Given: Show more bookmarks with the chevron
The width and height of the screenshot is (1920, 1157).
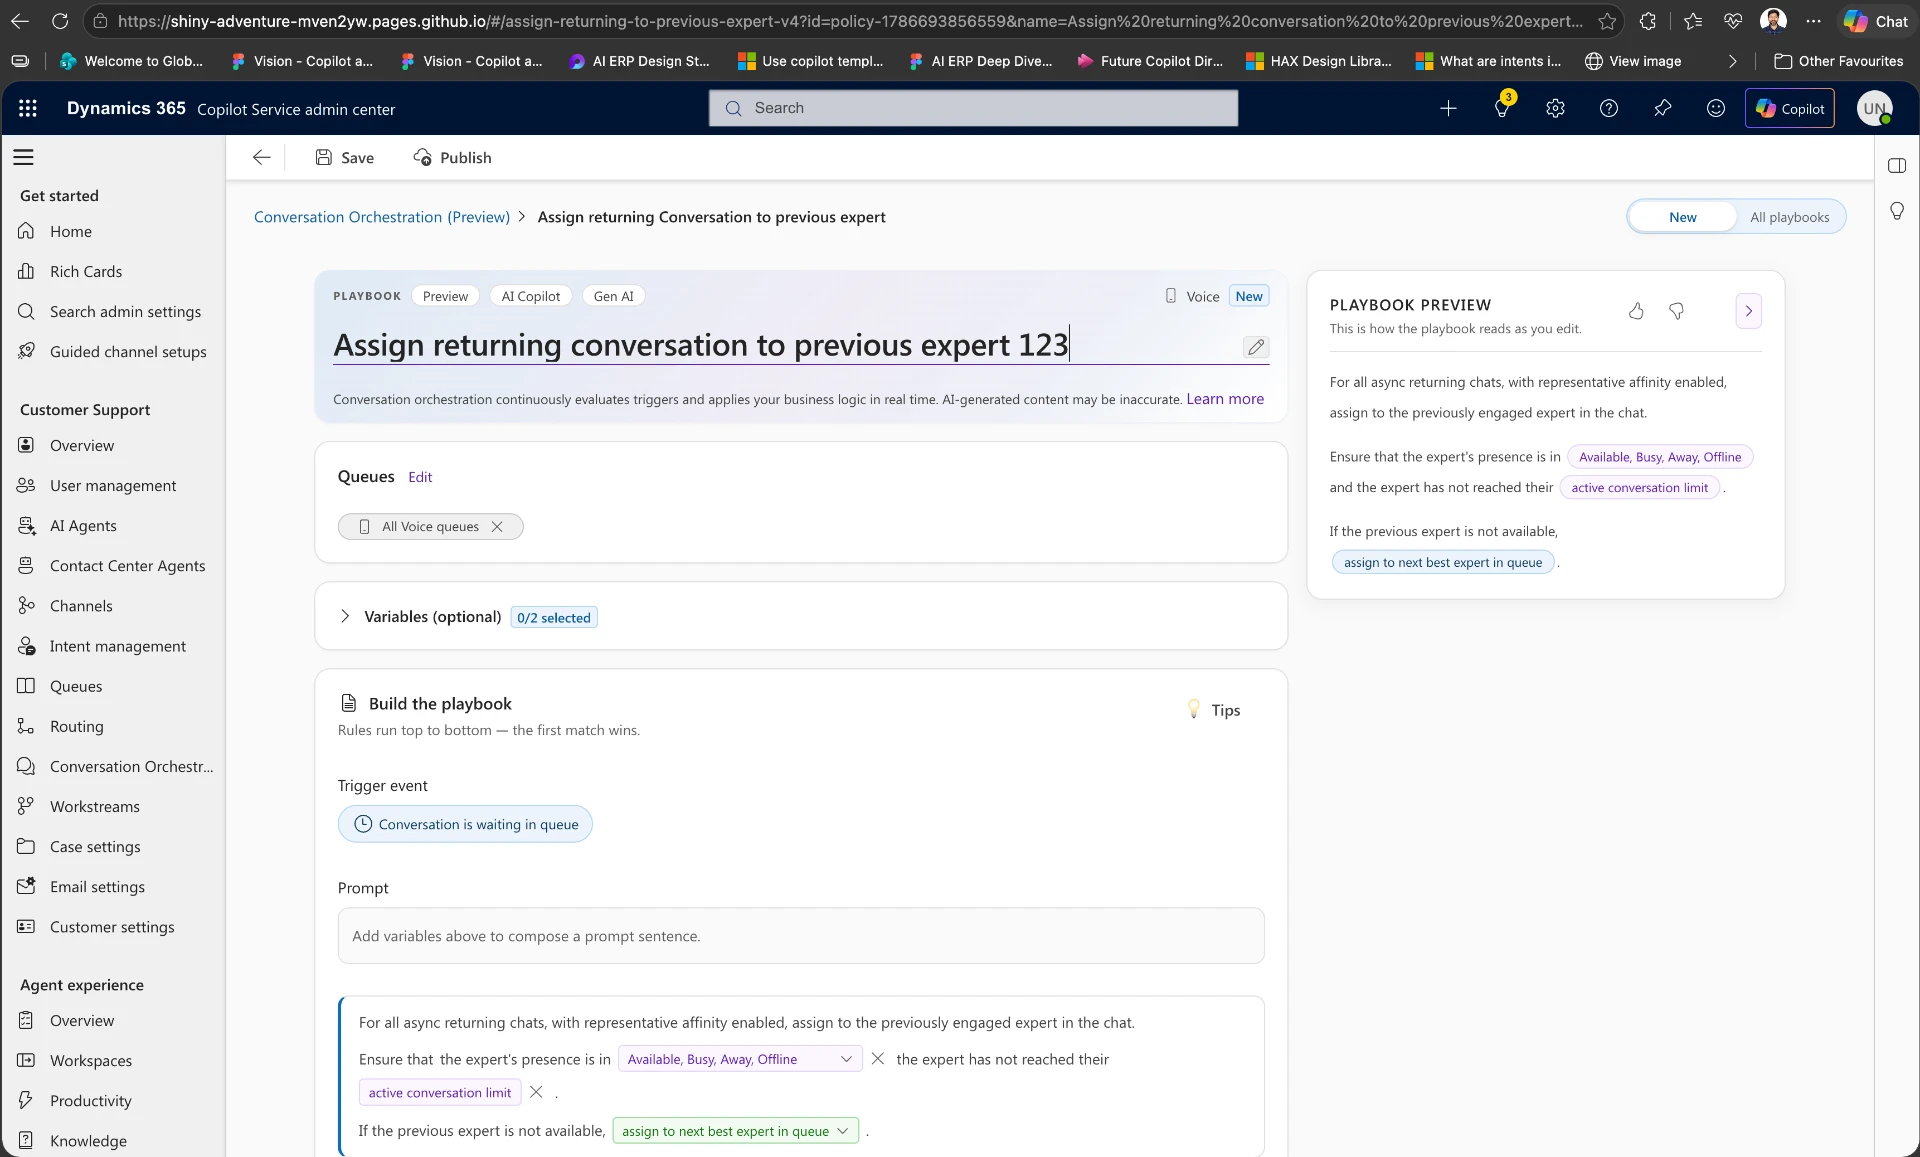Looking at the screenshot, I should [1732, 61].
